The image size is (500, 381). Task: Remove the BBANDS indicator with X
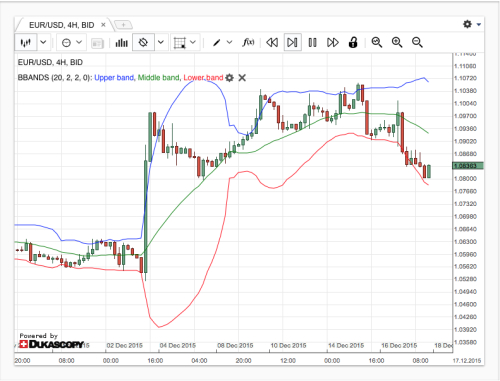coord(242,78)
